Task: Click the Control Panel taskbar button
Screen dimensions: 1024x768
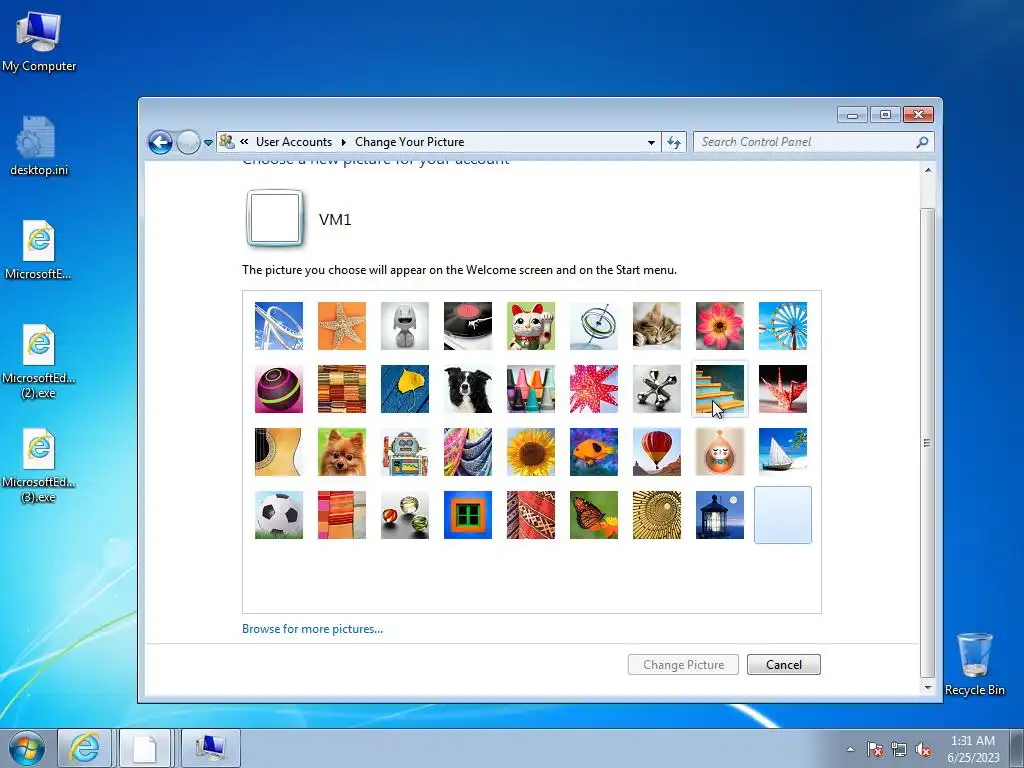Action: click(x=211, y=748)
